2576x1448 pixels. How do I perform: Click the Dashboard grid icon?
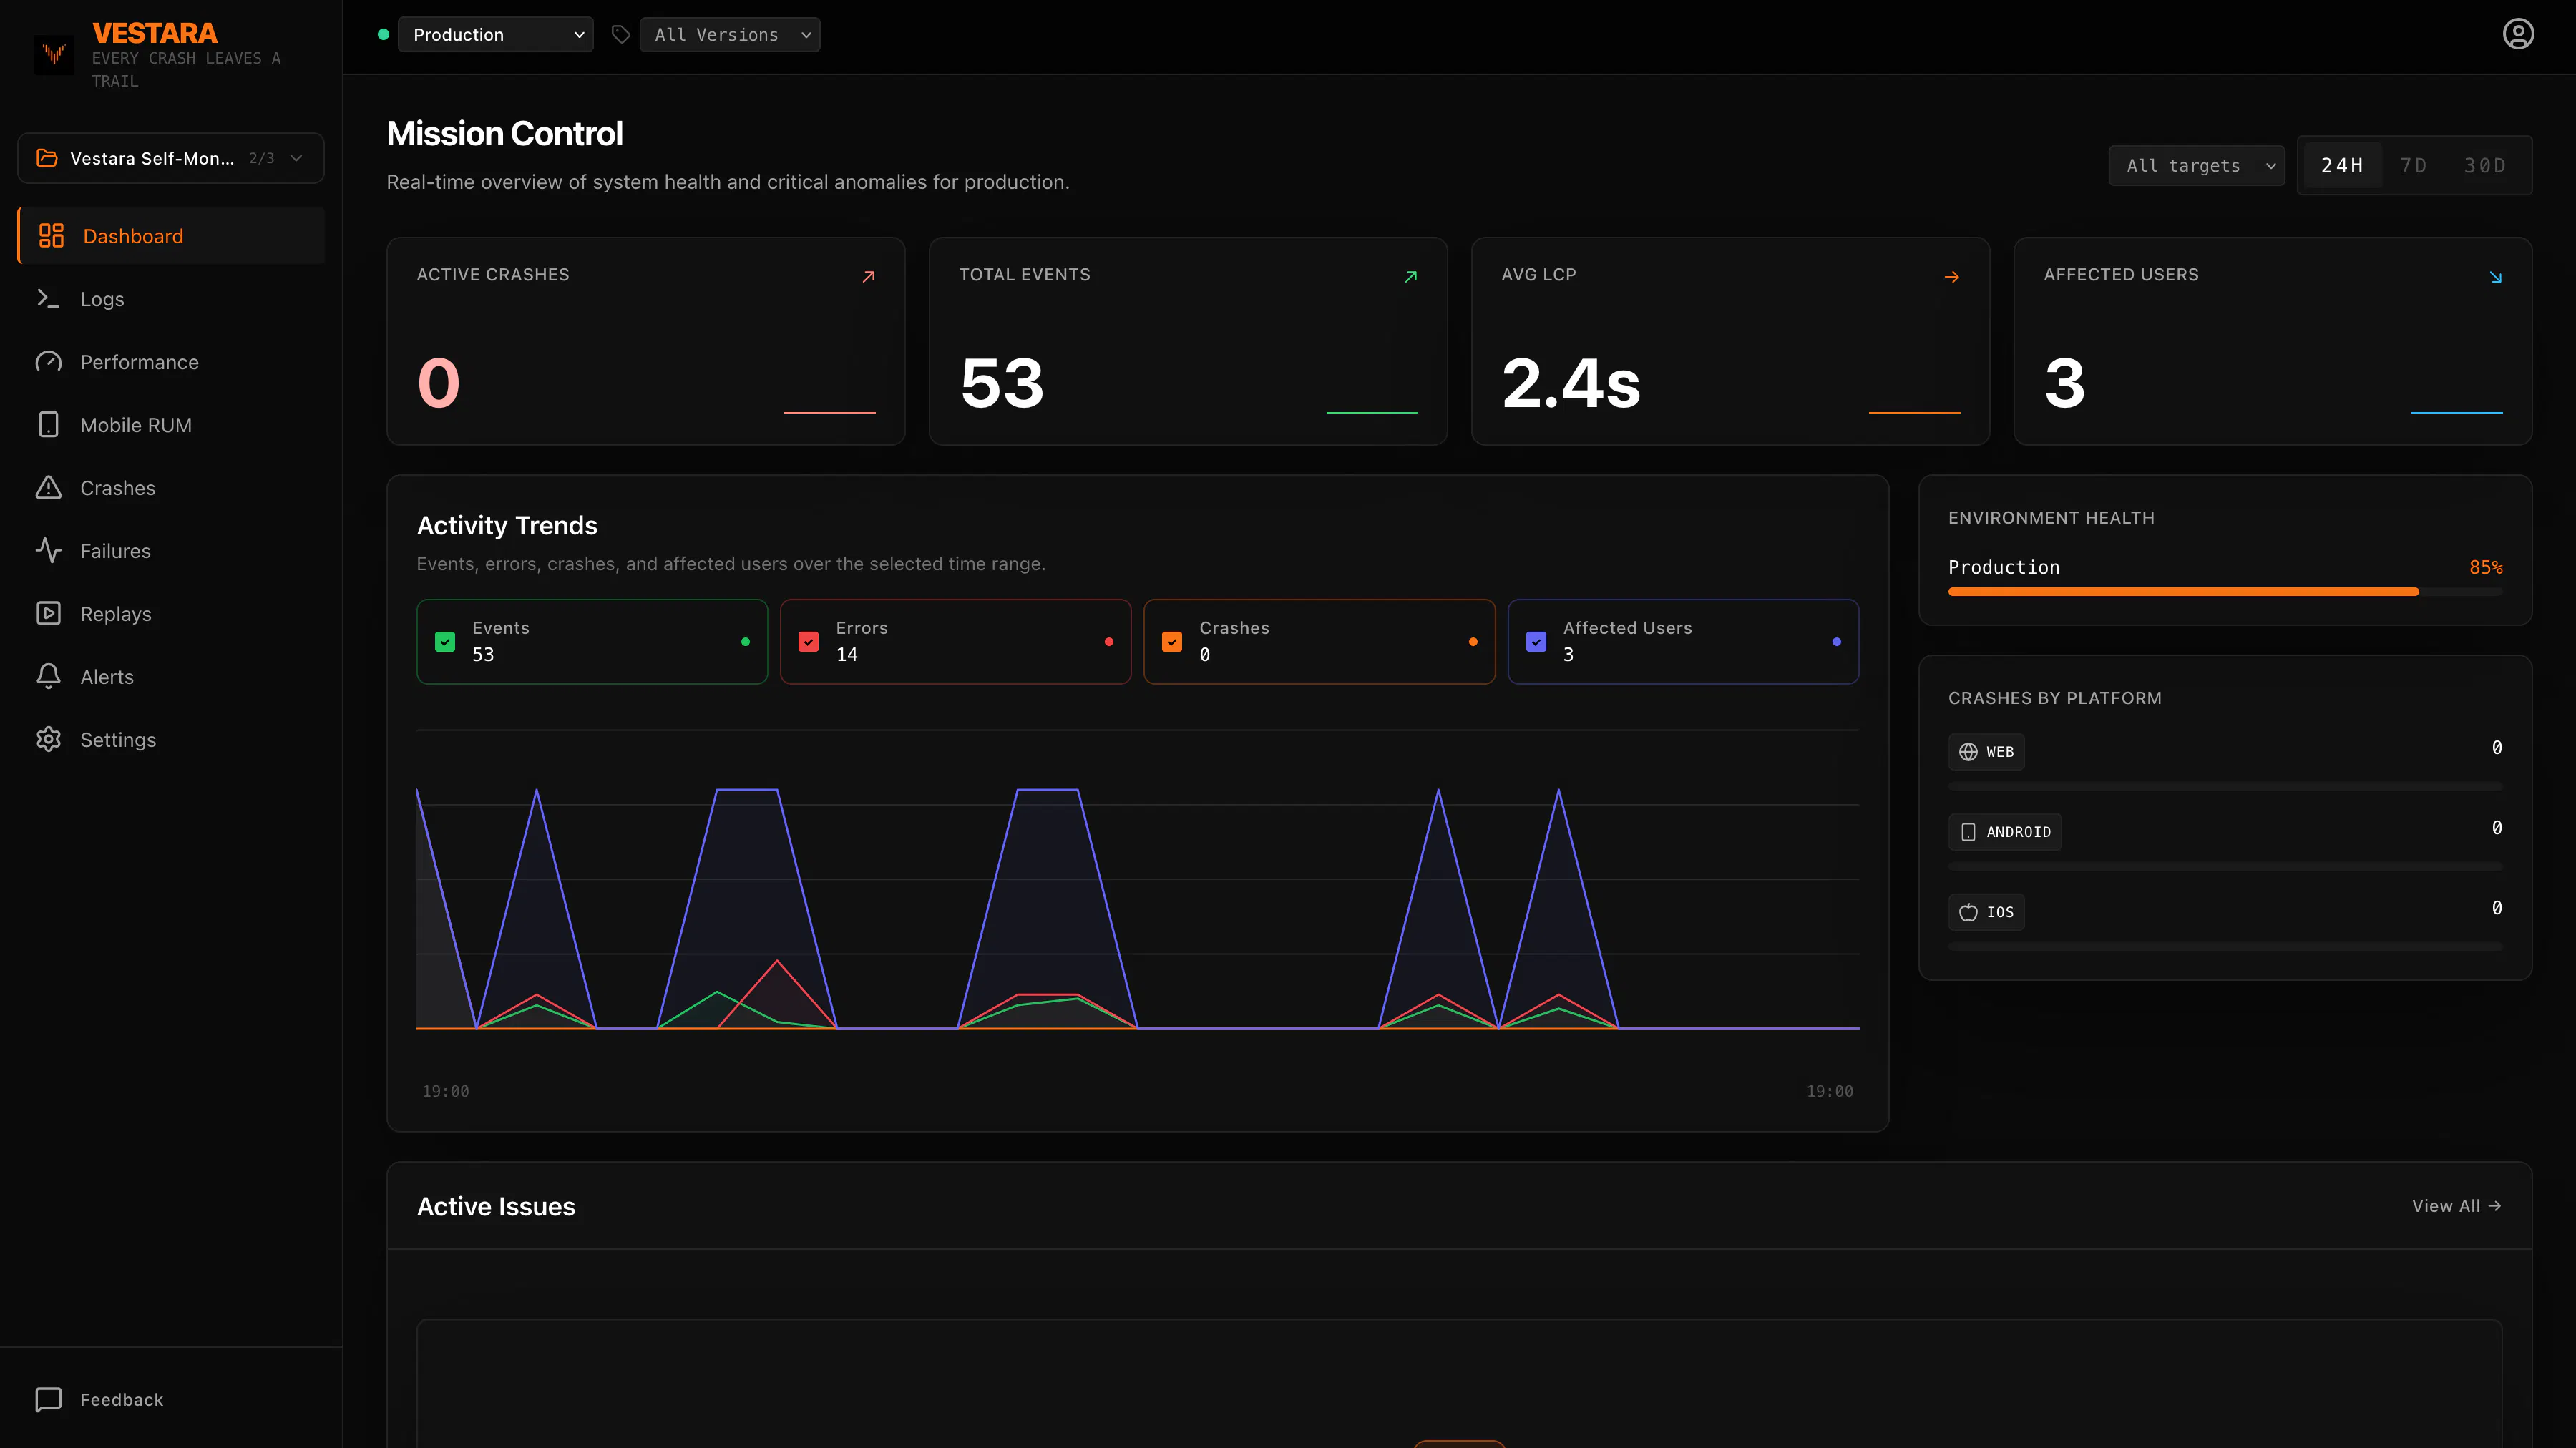click(x=51, y=236)
